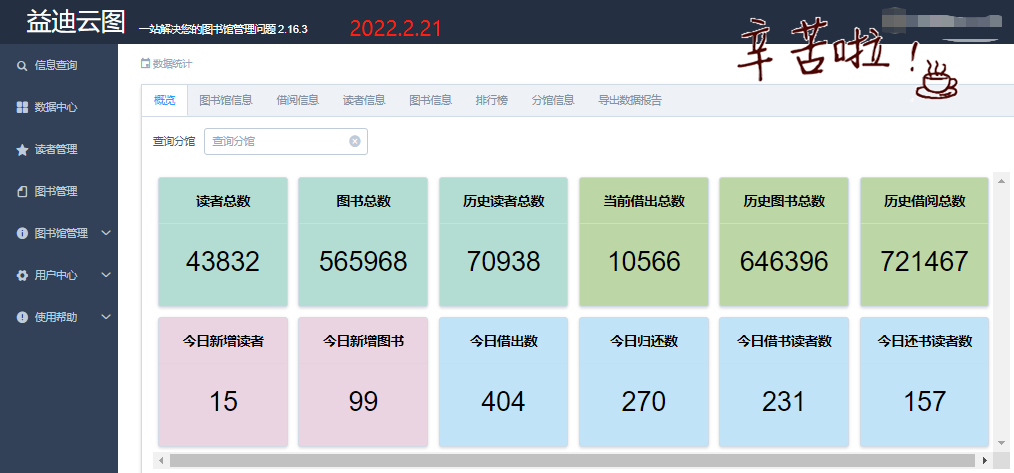Click the book icon beside 图书管理
The height and width of the screenshot is (473, 1014).
[x=22, y=192]
